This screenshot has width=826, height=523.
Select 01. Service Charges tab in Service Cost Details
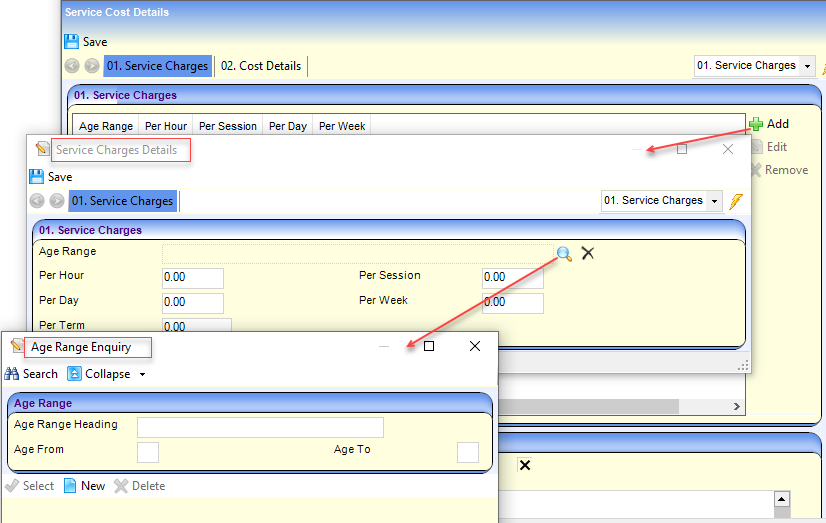(x=157, y=66)
